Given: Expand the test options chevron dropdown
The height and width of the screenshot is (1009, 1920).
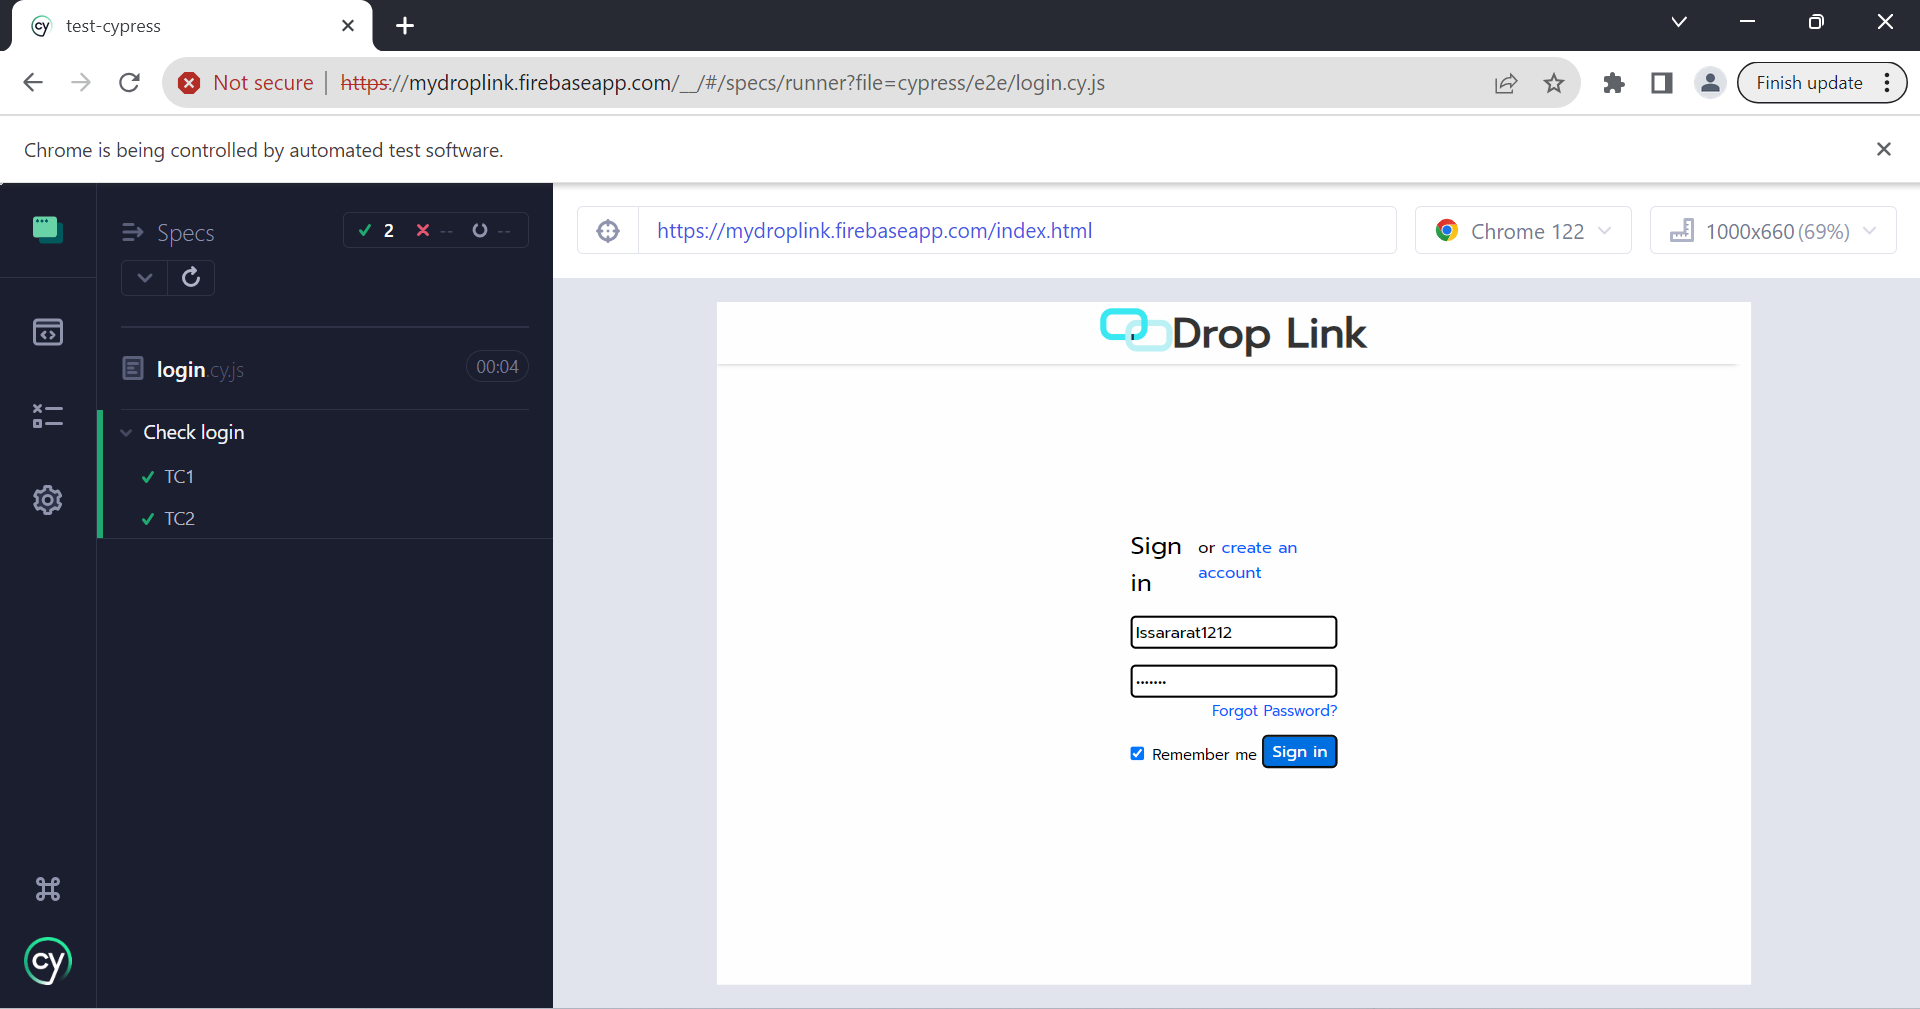Looking at the screenshot, I should click(145, 277).
